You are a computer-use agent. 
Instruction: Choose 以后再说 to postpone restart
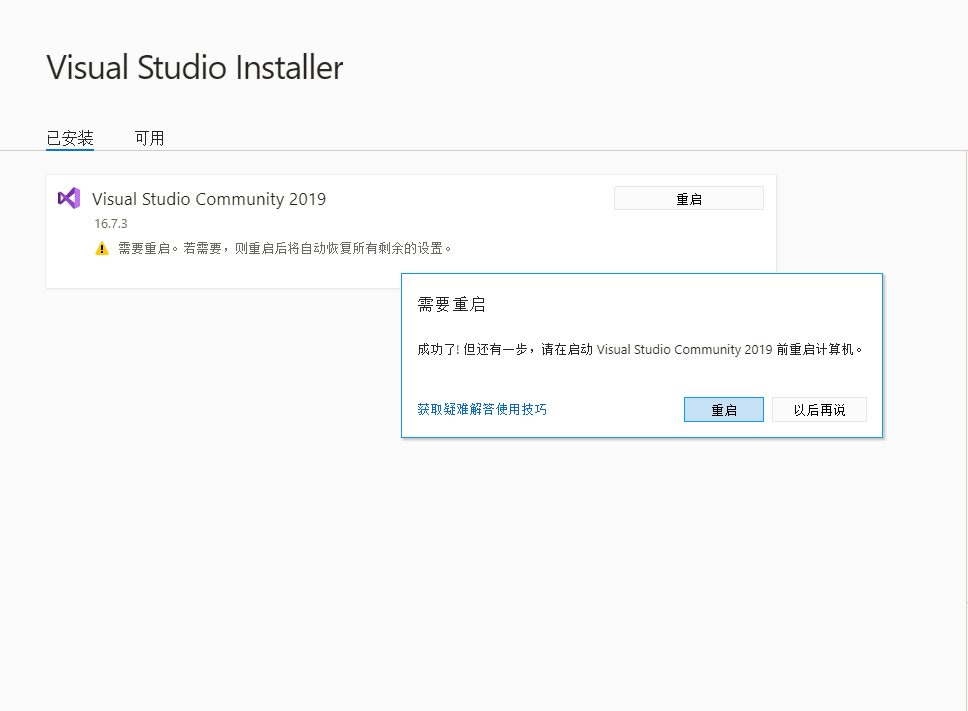coord(819,410)
